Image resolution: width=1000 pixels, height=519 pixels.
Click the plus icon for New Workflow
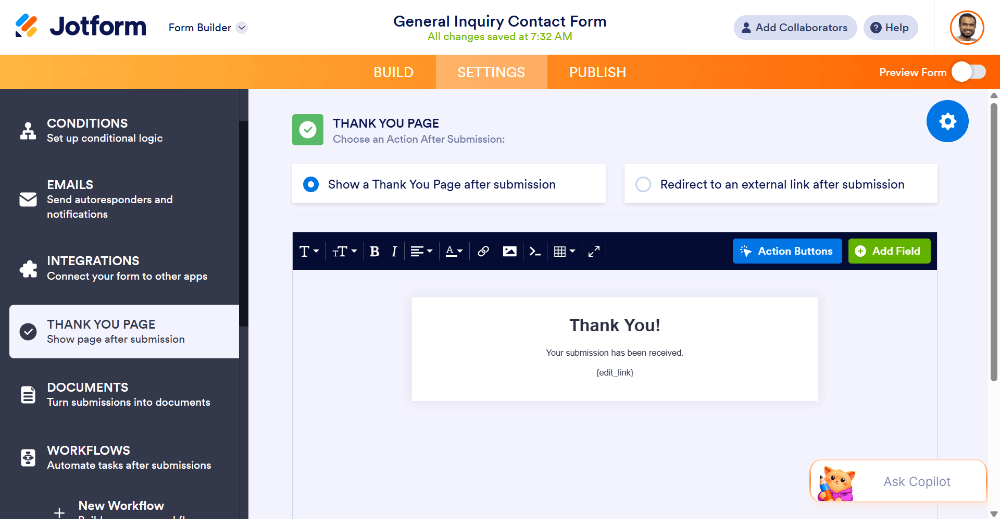tap(59, 512)
